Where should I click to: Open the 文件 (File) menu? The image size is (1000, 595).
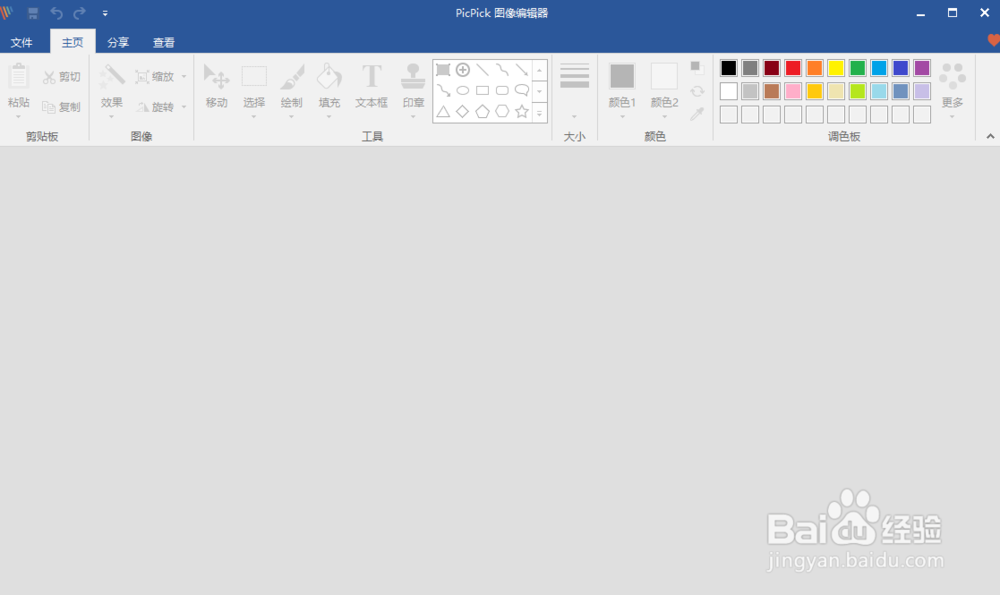(22, 42)
